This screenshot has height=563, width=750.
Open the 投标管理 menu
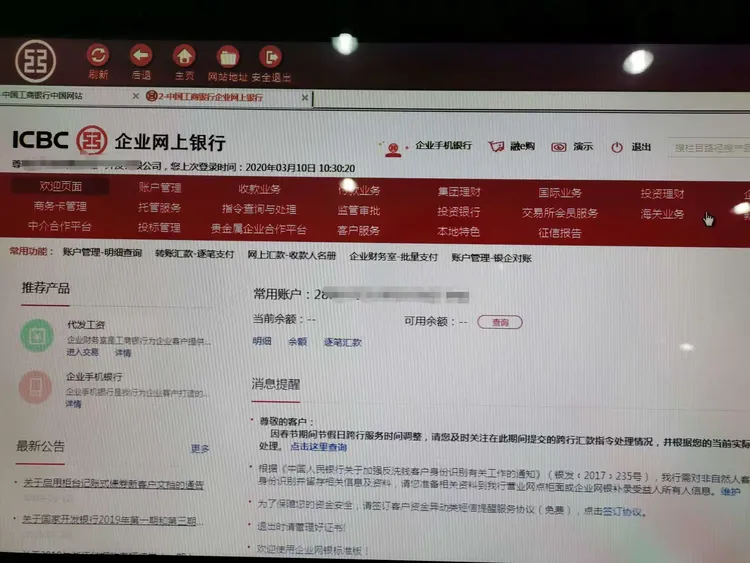159,227
